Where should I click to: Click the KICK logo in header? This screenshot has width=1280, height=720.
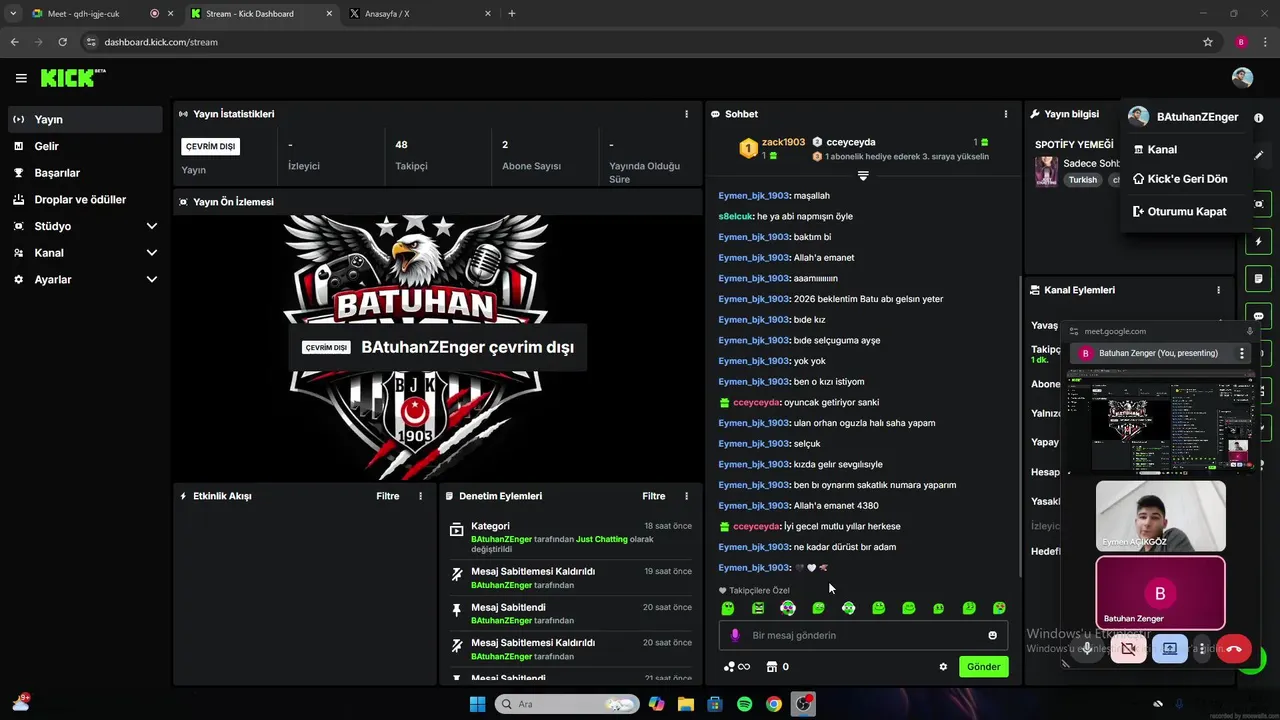tap(72, 78)
